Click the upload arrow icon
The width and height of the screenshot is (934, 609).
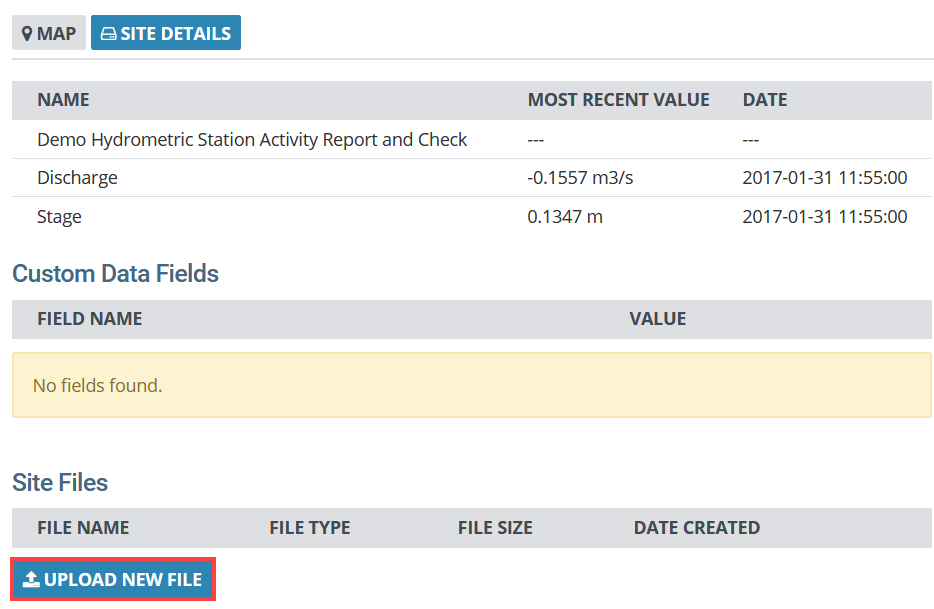pos(31,579)
